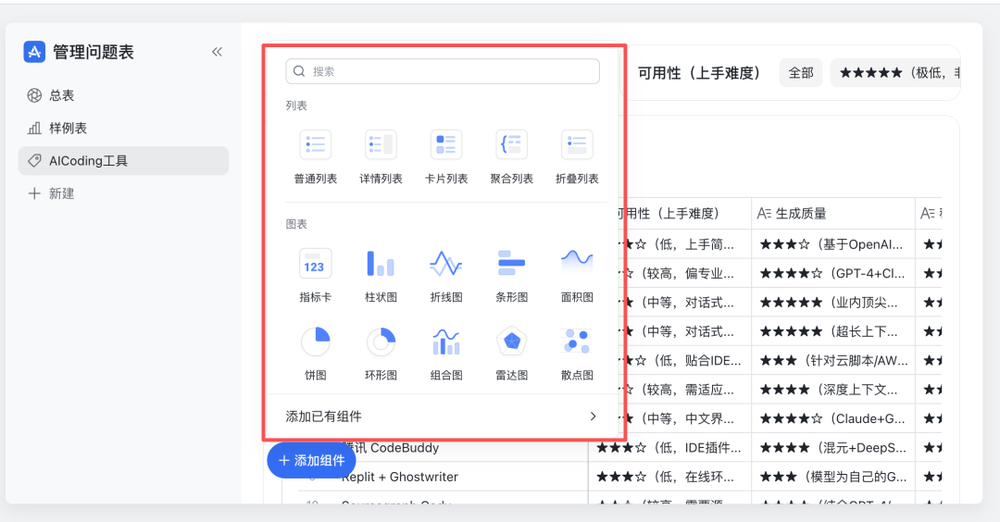Collapse the left sidebar panel

(x=217, y=52)
